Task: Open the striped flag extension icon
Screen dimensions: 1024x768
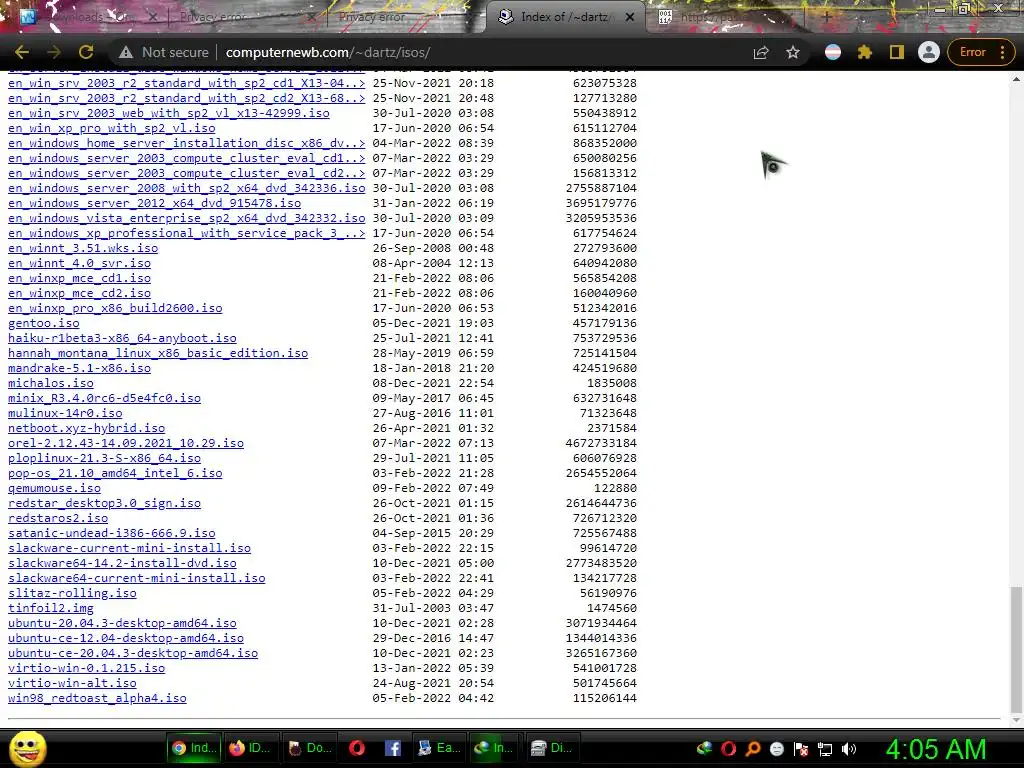Action: [x=833, y=52]
